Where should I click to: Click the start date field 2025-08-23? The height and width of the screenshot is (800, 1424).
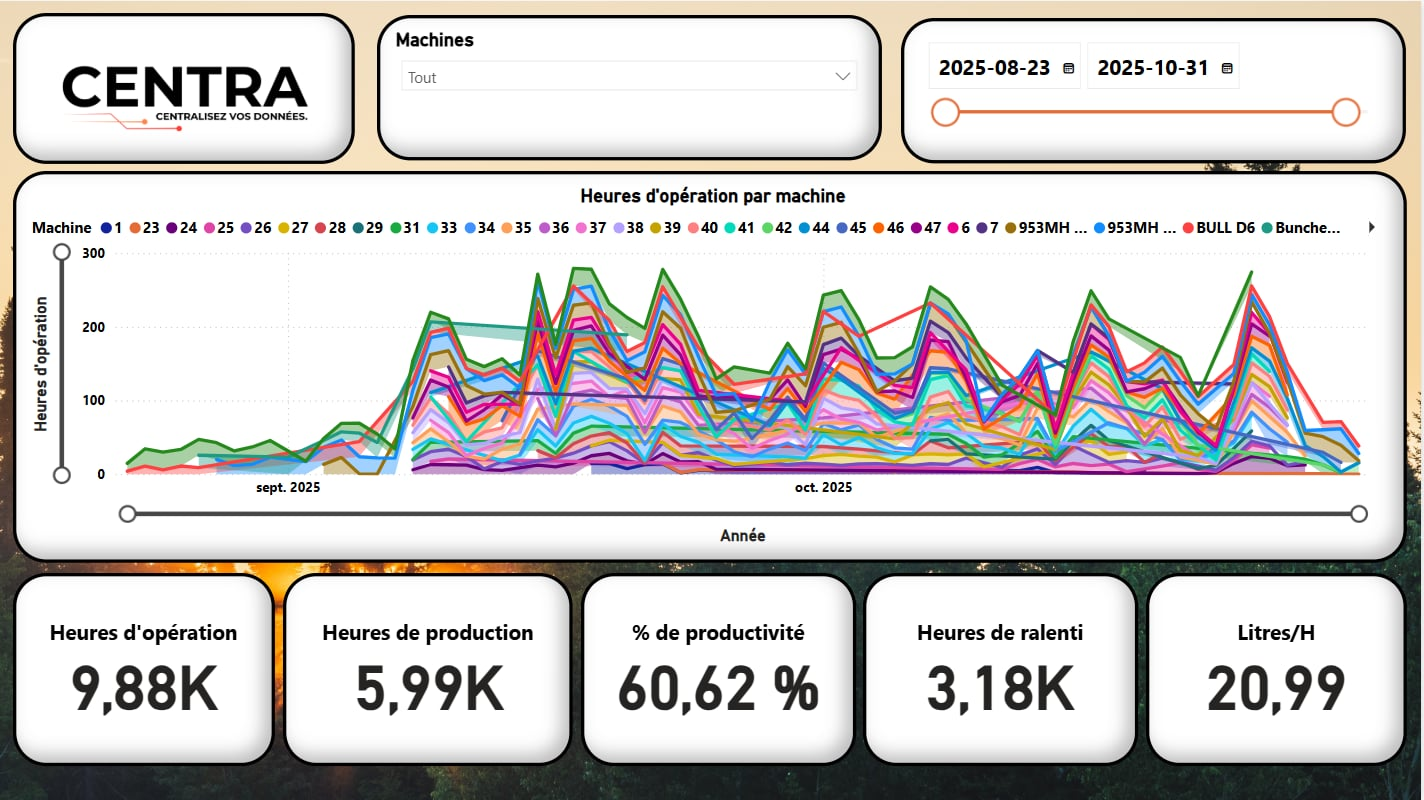994,68
